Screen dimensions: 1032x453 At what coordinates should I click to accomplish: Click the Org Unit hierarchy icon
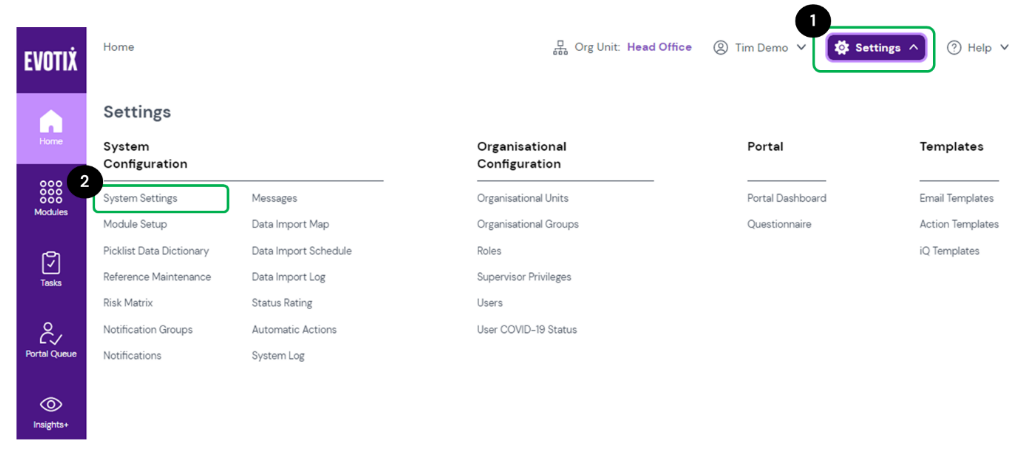click(560, 48)
